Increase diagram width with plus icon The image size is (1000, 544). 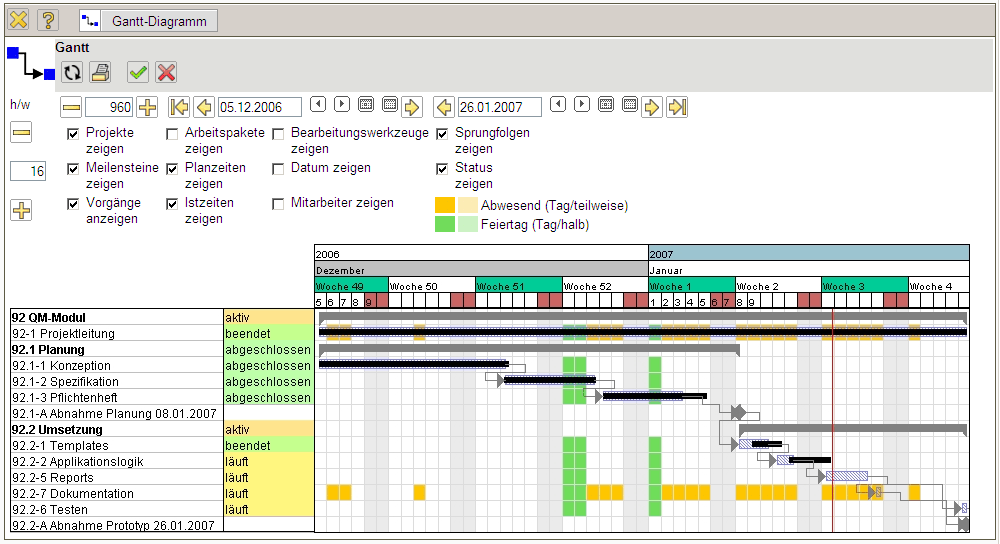click(x=147, y=107)
